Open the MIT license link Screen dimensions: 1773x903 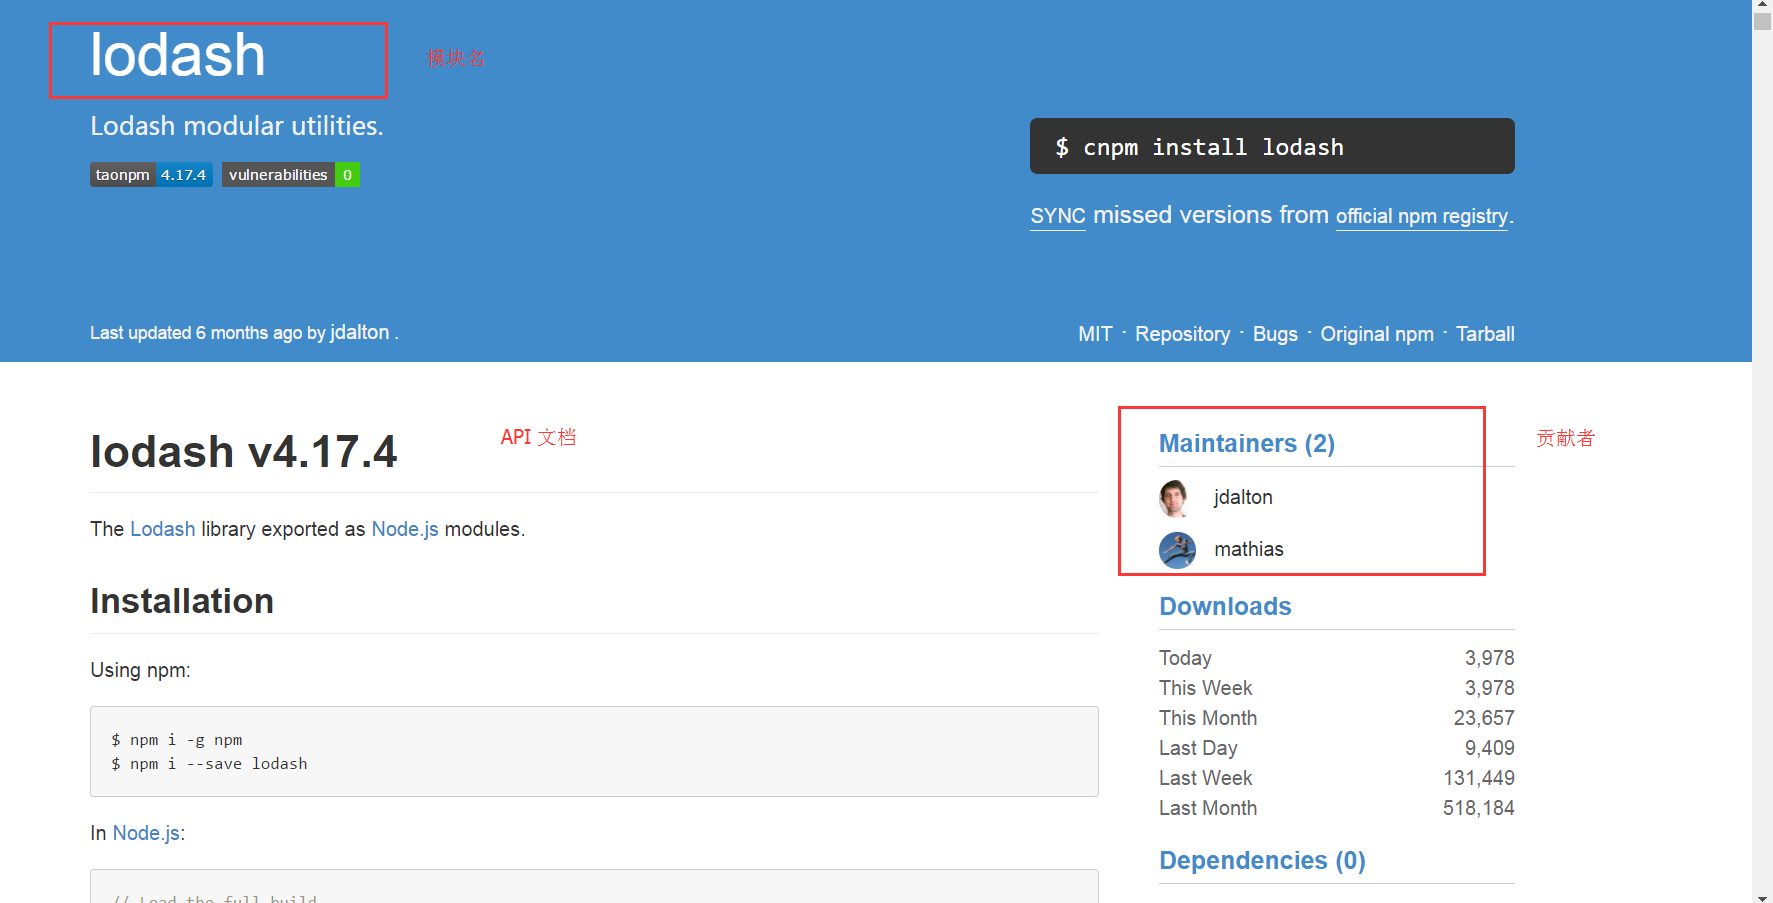tap(1095, 334)
